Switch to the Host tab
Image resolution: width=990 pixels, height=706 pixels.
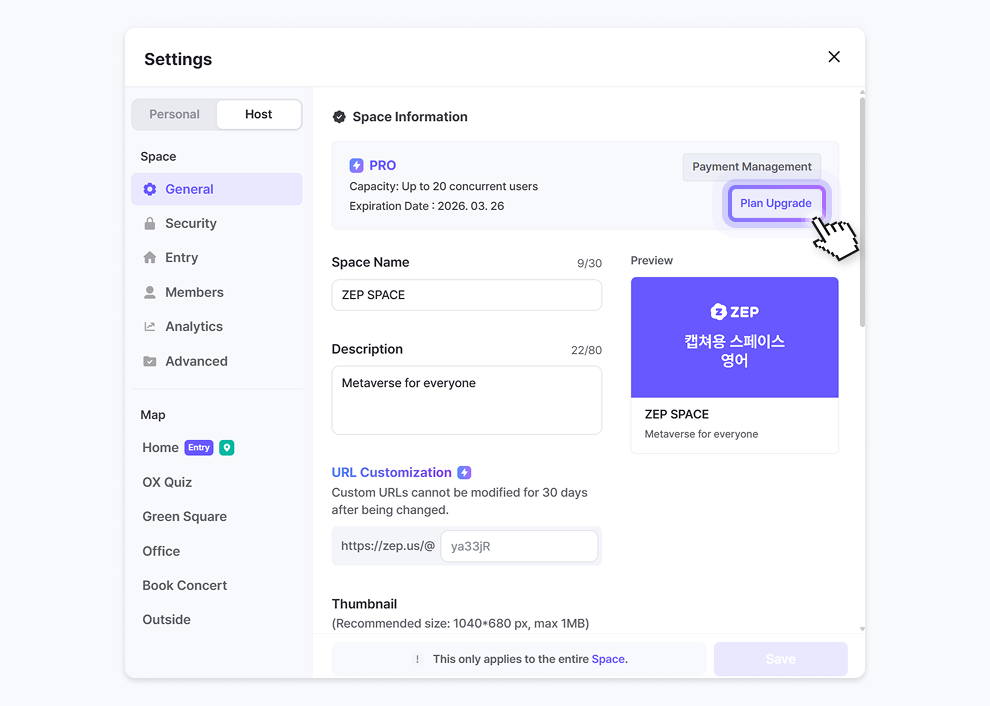(x=258, y=114)
